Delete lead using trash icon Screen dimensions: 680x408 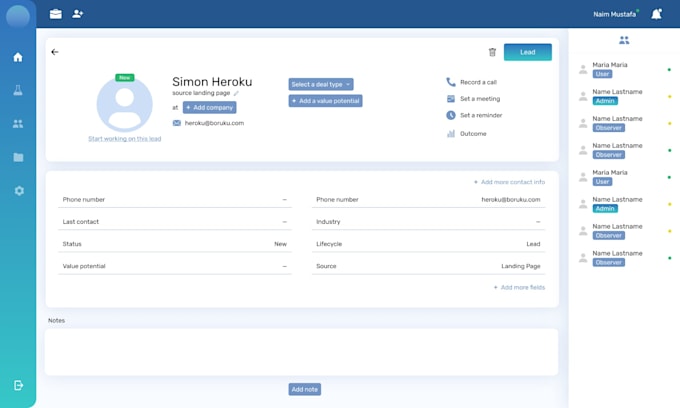point(492,52)
